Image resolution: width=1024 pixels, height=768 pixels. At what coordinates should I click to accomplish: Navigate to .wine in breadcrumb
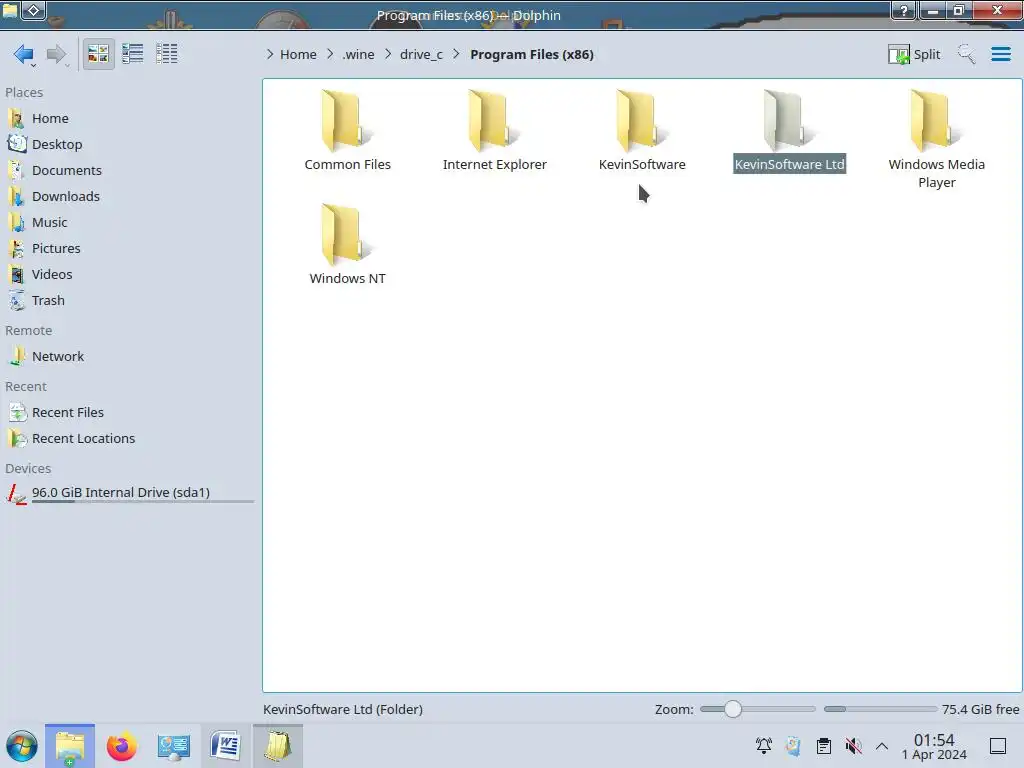coord(358,54)
